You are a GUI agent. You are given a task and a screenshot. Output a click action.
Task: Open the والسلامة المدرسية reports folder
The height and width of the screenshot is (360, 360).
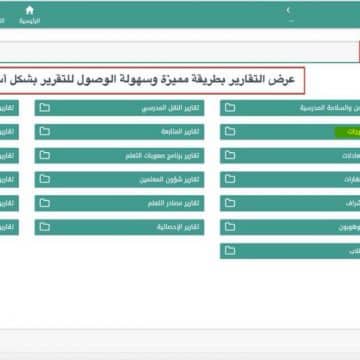click(x=290, y=108)
